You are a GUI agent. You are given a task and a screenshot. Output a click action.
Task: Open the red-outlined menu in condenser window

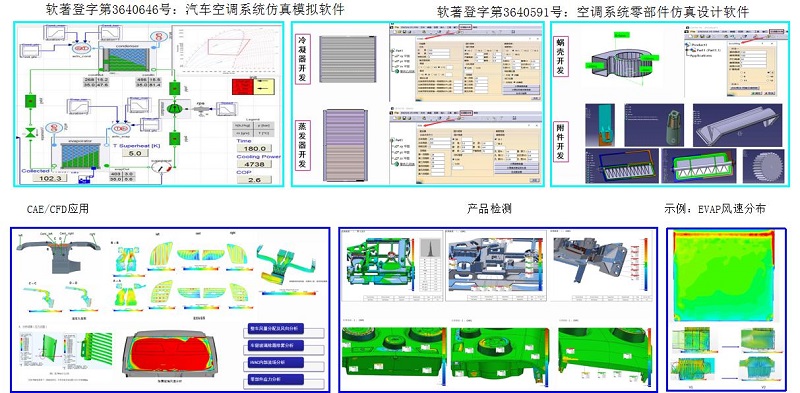click(466, 26)
